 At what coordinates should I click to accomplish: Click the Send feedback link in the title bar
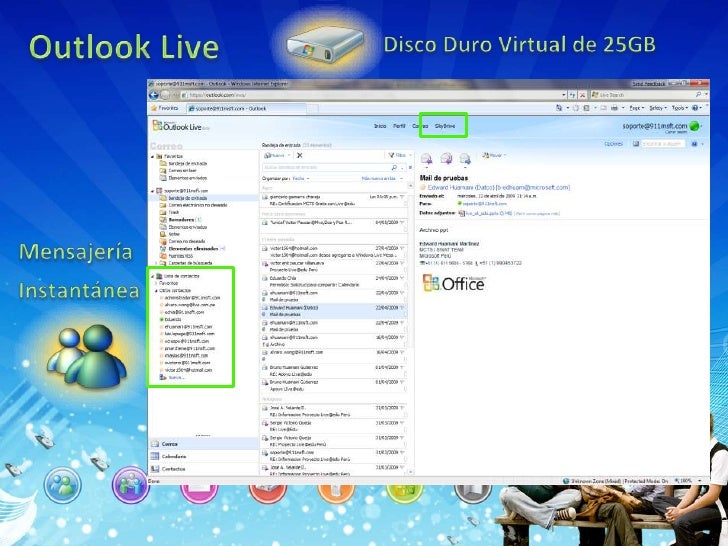point(649,84)
